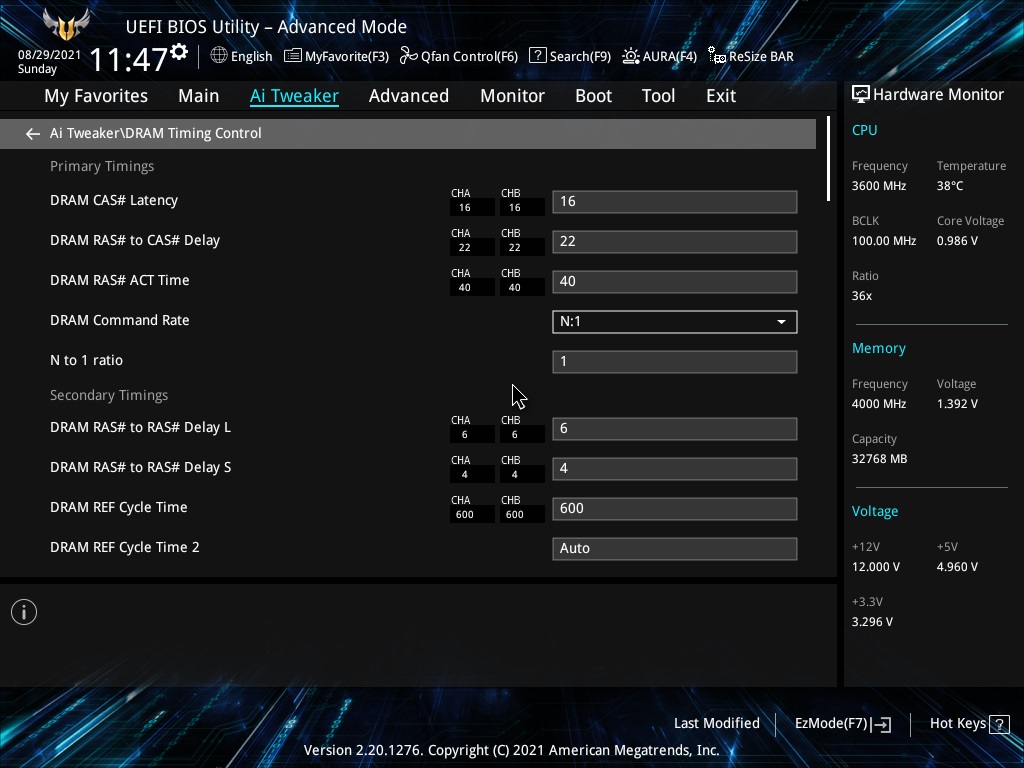
Task: Click the +5V reading 4.960 V
Action: pos(957,567)
